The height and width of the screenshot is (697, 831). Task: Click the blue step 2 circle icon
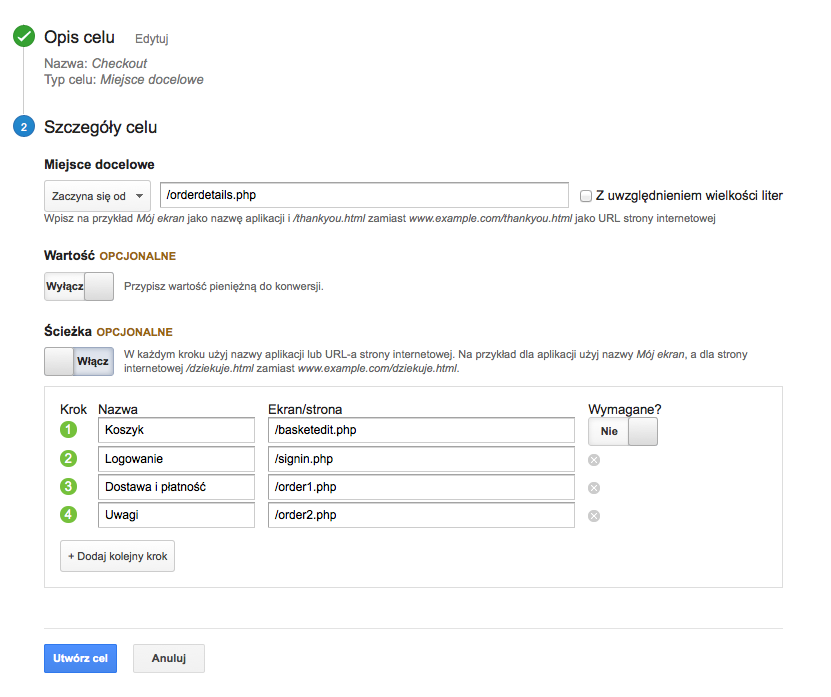pyautogui.click(x=23, y=127)
